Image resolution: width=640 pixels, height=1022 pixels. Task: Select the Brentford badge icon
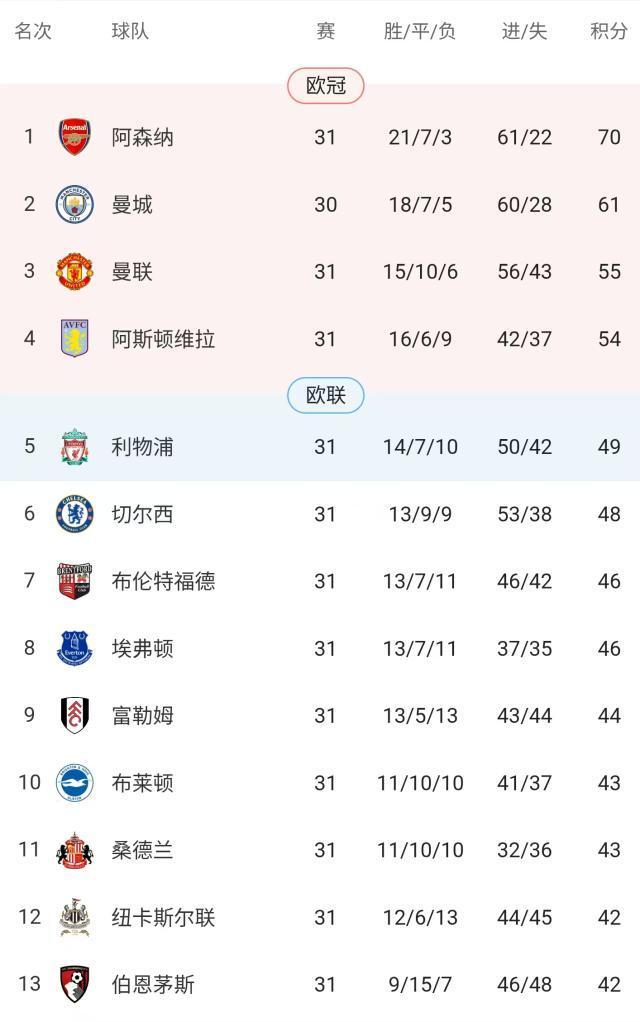[x=75, y=581]
